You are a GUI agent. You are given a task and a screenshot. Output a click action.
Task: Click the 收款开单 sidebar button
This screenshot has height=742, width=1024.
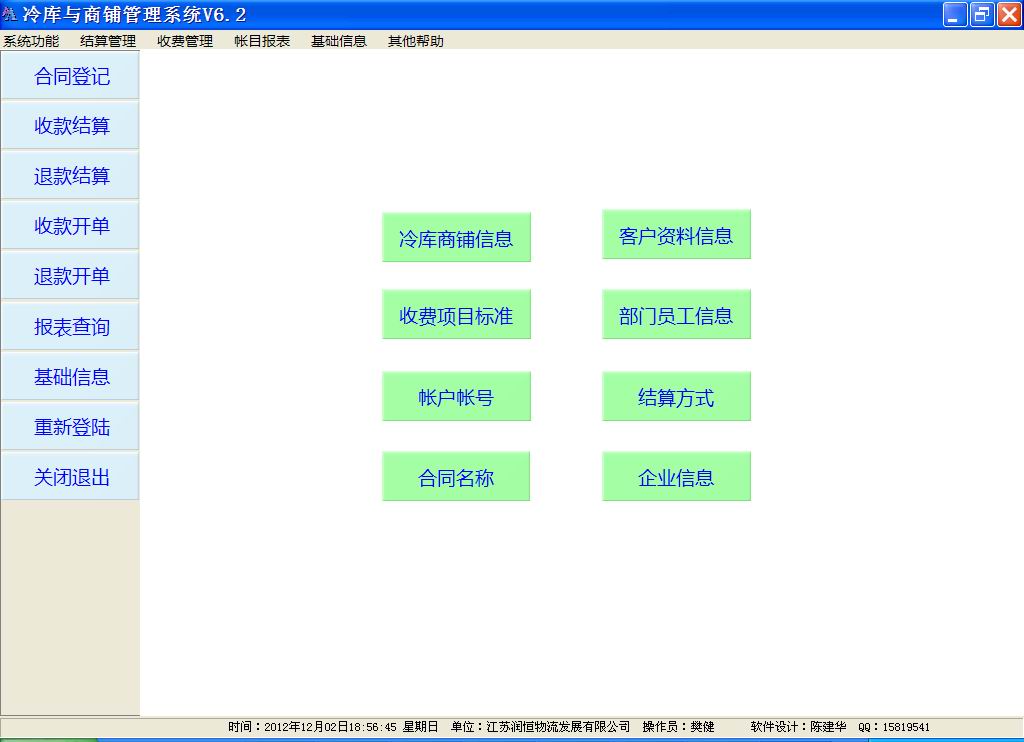click(71, 226)
